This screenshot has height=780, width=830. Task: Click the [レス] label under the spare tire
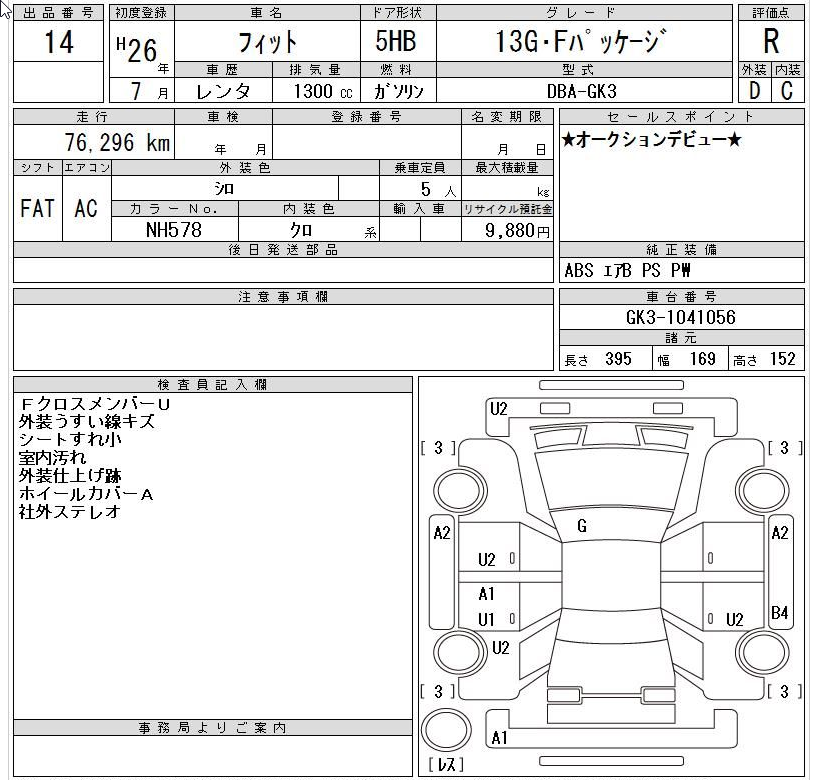[444, 765]
